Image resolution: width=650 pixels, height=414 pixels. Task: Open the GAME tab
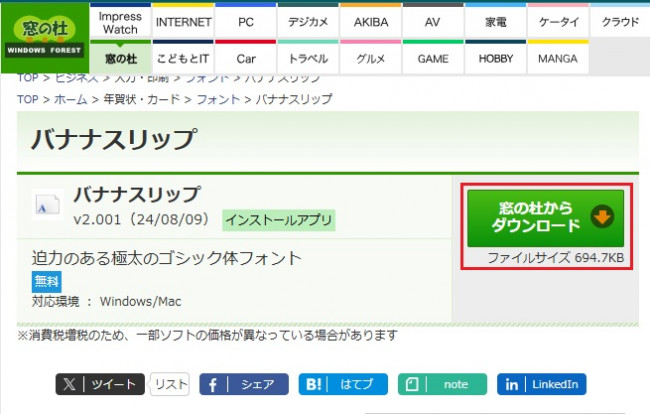432,58
